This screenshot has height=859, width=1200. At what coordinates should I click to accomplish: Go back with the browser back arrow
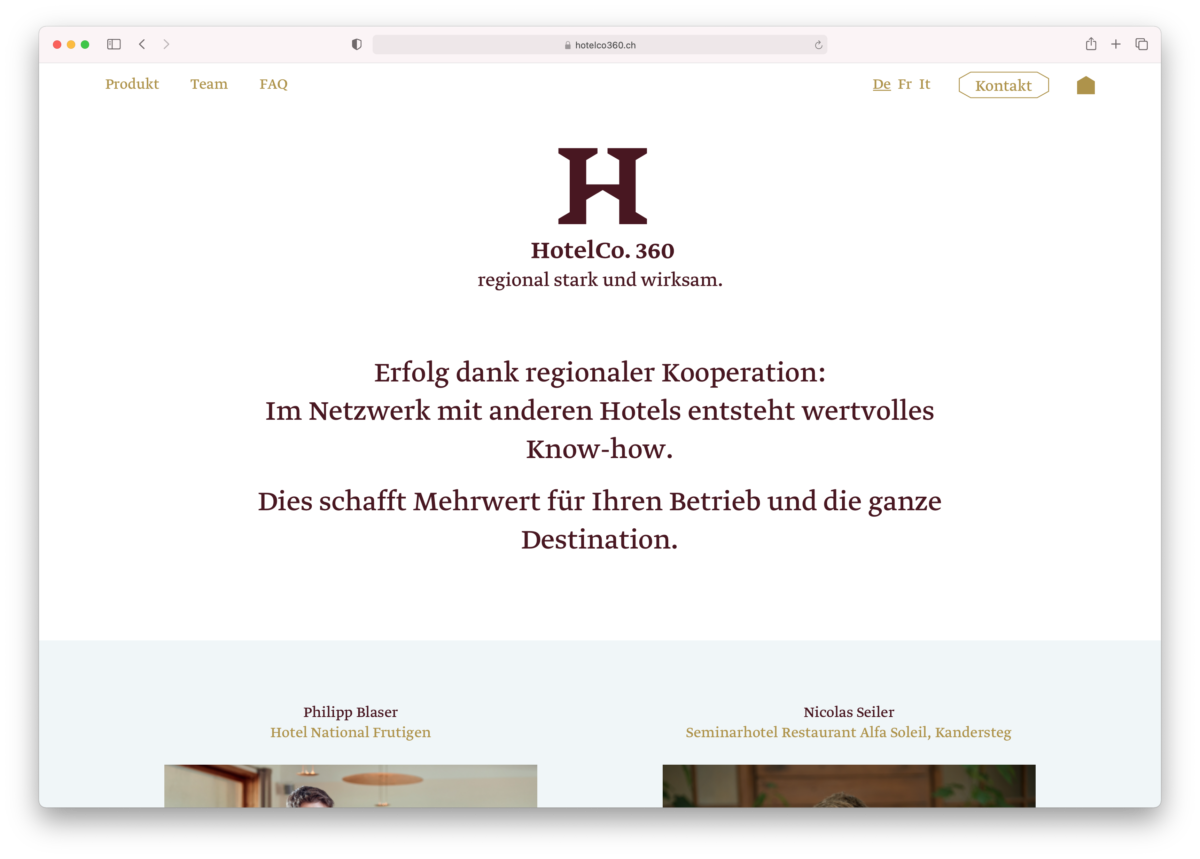pyautogui.click(x=142, y=44)
